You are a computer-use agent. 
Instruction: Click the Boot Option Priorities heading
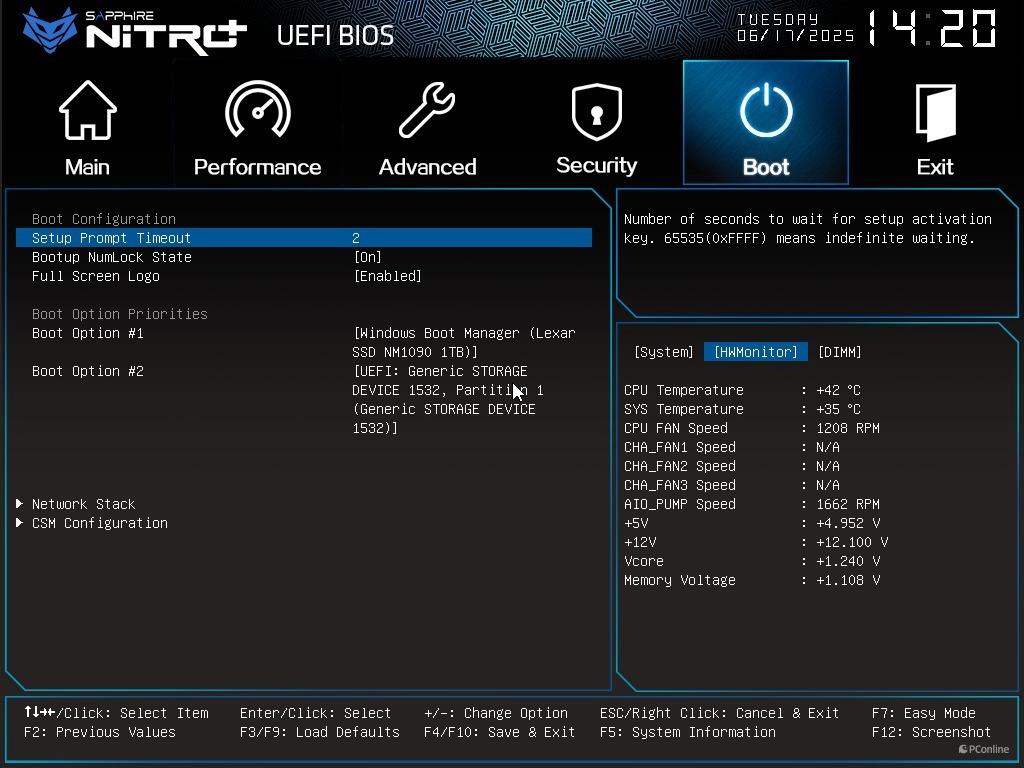click(x=120, y=314)
